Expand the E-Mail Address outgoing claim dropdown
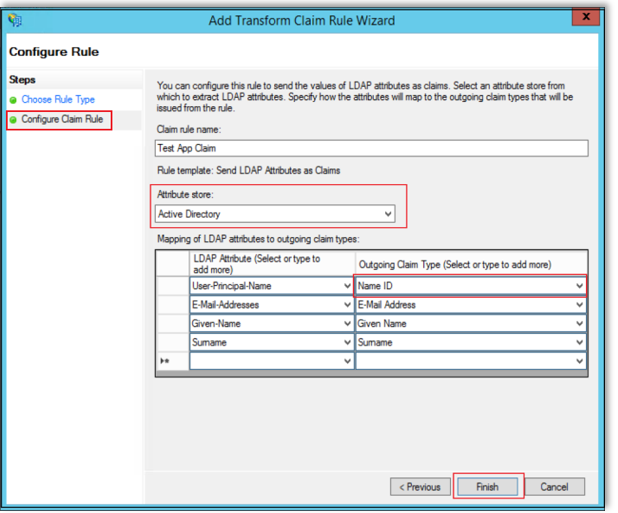 coord(579,305)
